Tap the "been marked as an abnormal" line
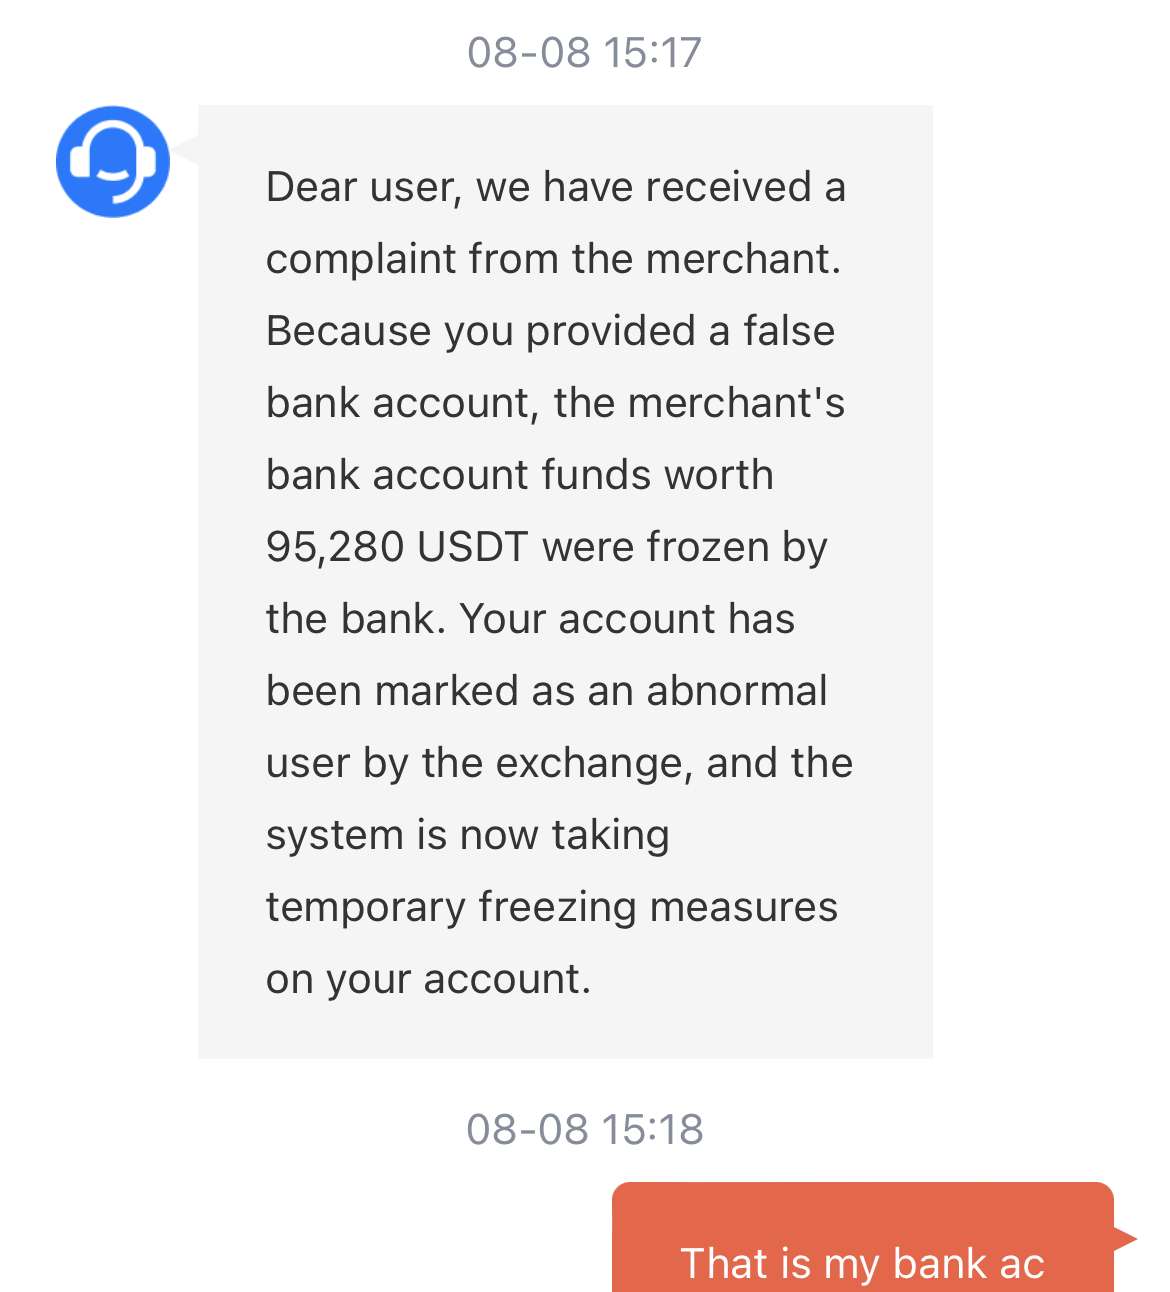 [546, 691]
